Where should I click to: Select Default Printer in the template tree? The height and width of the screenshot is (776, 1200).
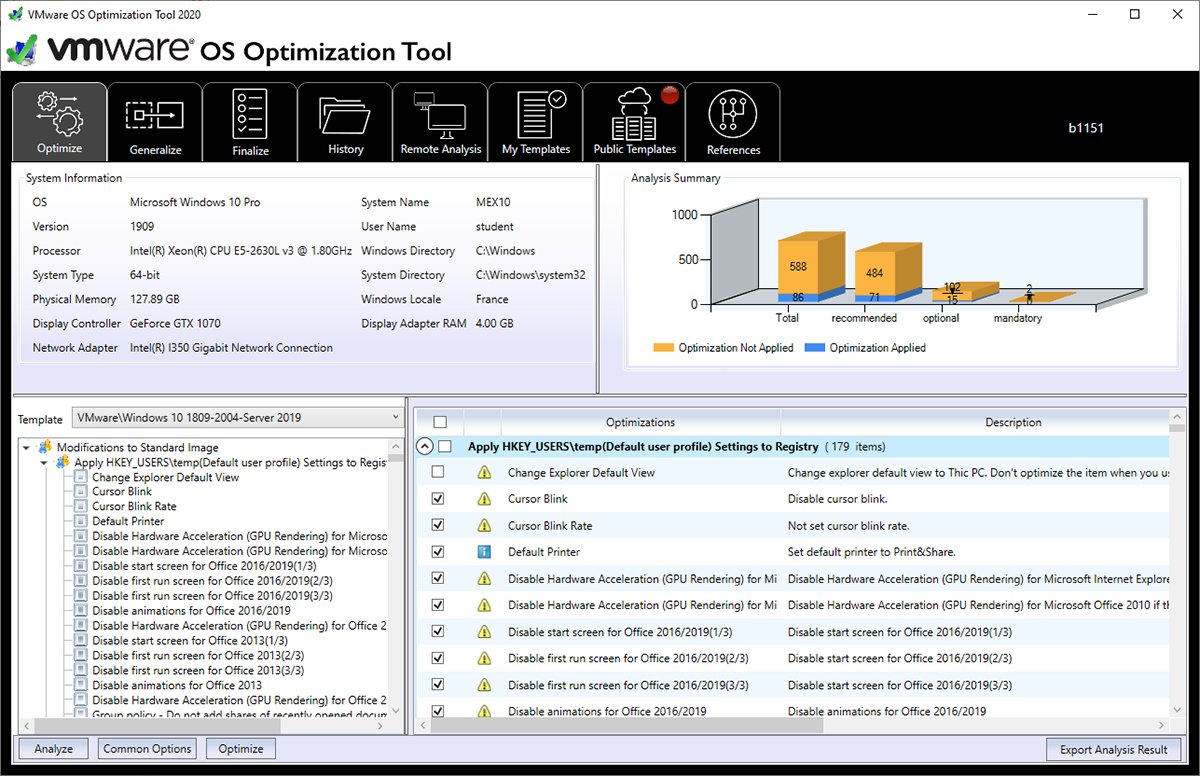click(128, 521)
